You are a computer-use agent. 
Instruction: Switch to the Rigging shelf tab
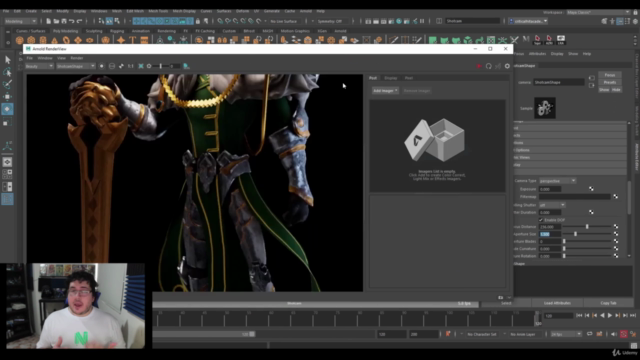[117, 31]
